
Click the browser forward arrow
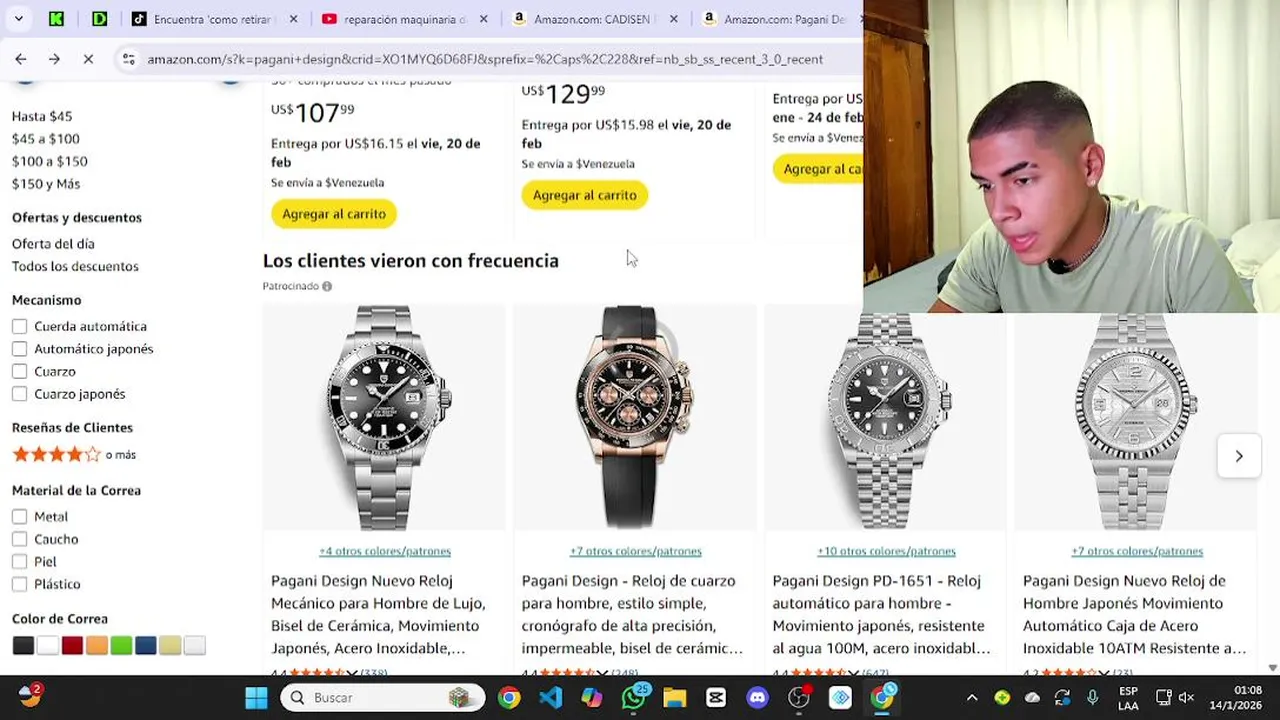pos(54,59)
